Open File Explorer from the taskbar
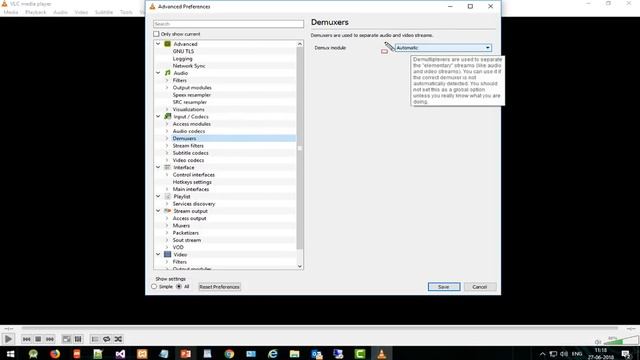Viewport: 640px width, 360px height. click(294, 353)
